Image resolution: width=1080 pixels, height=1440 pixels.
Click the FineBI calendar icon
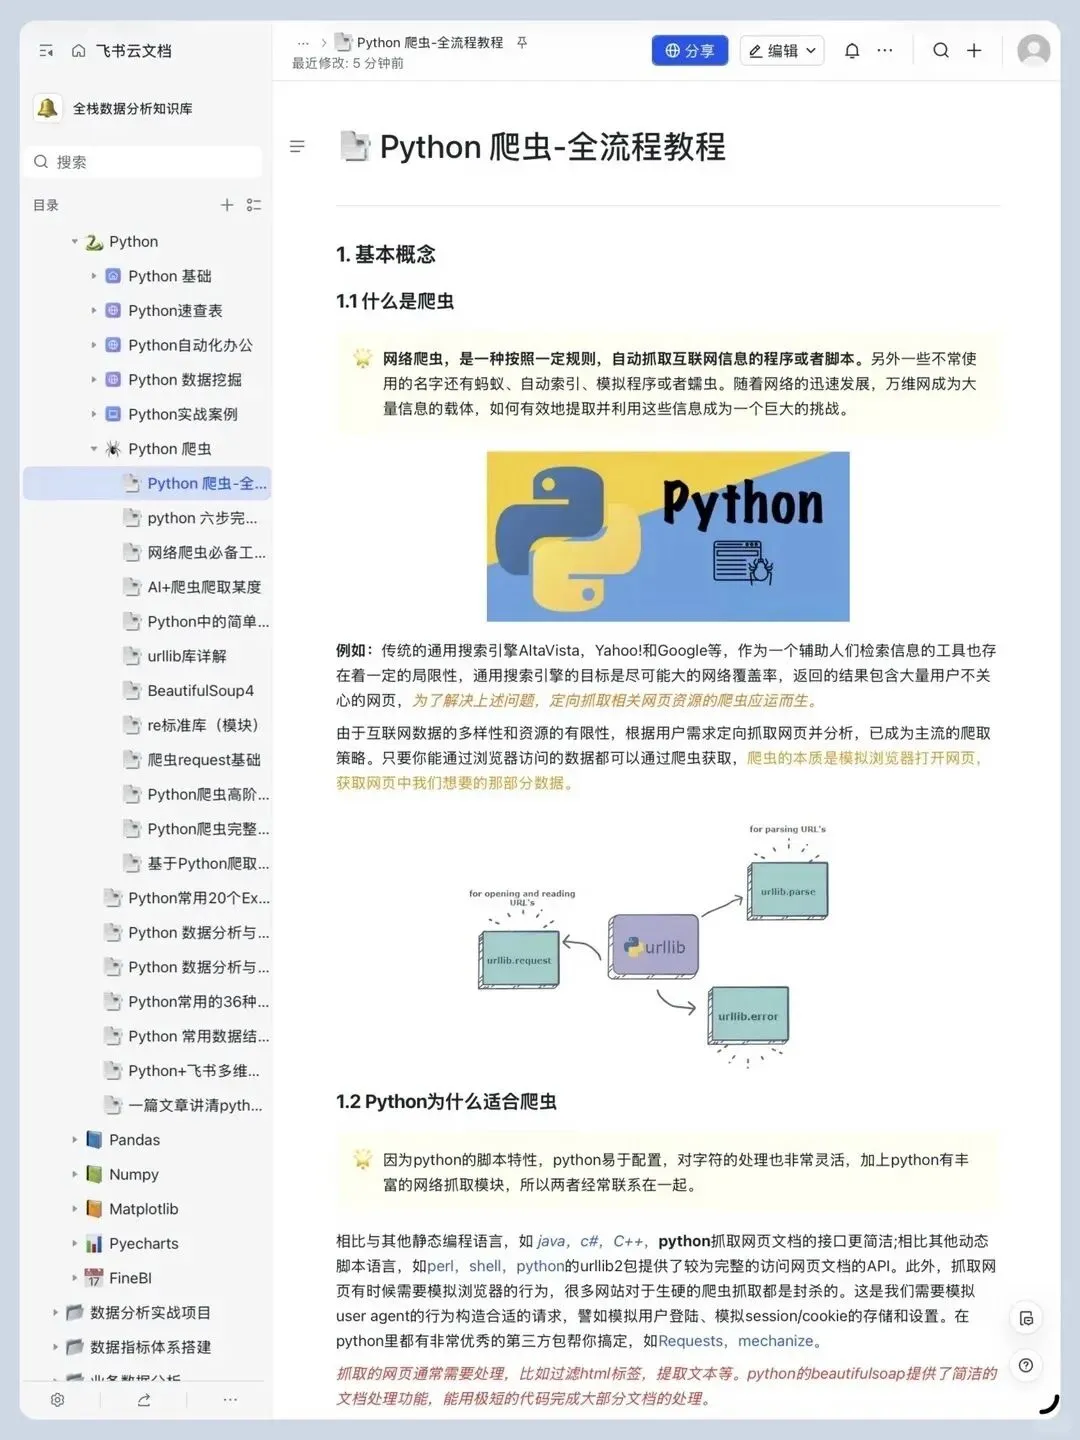tap(94, 1278)
